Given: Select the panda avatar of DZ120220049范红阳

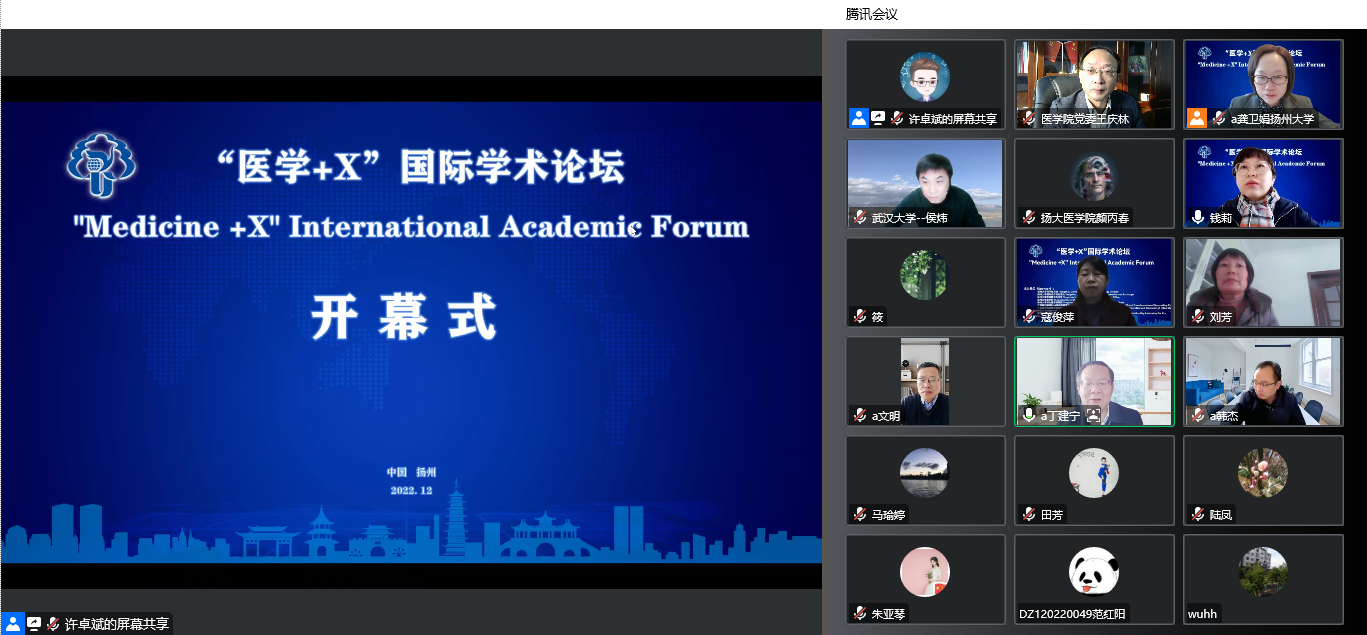Looking at the screenshot, I should (x=1094, y=571).
